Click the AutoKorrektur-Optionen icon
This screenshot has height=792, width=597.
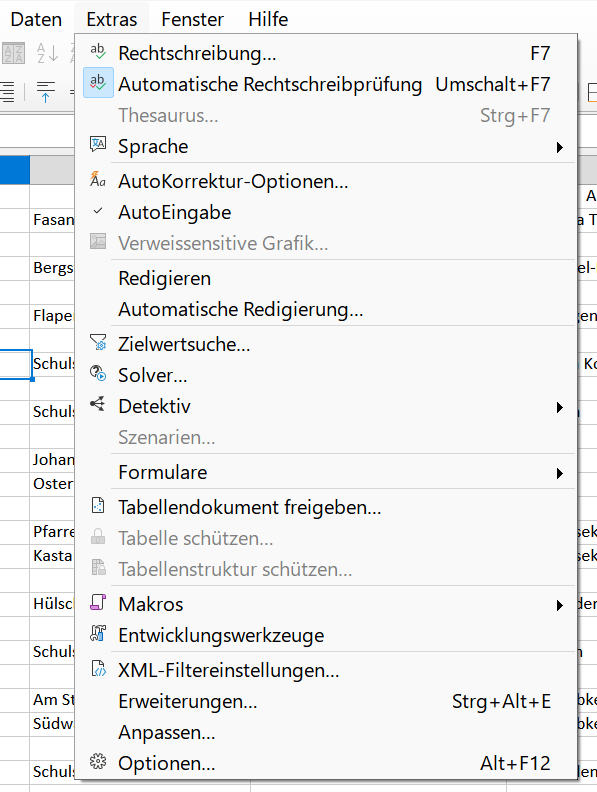(98, 180)
